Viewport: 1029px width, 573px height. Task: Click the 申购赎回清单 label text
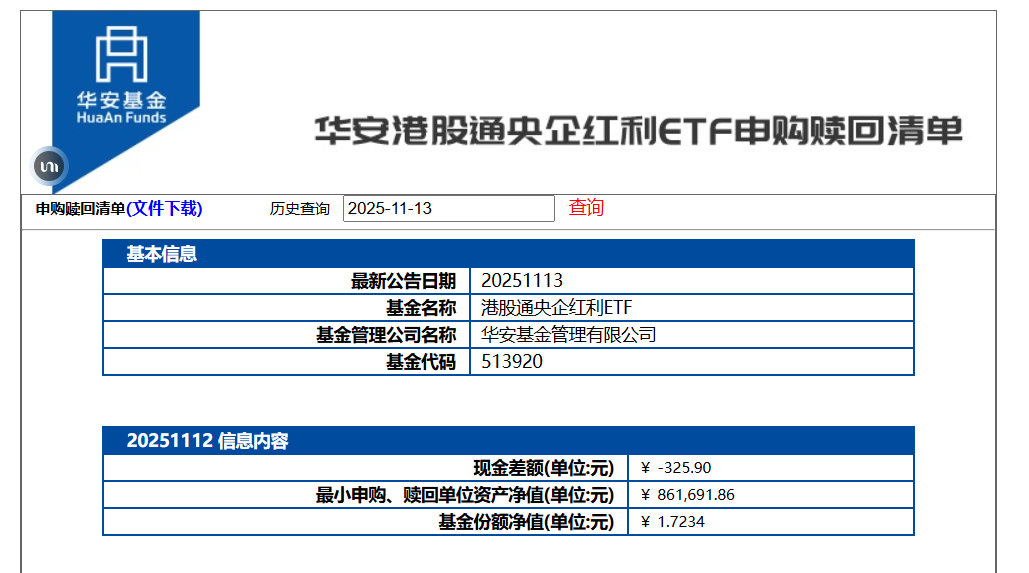click(80, 209)
